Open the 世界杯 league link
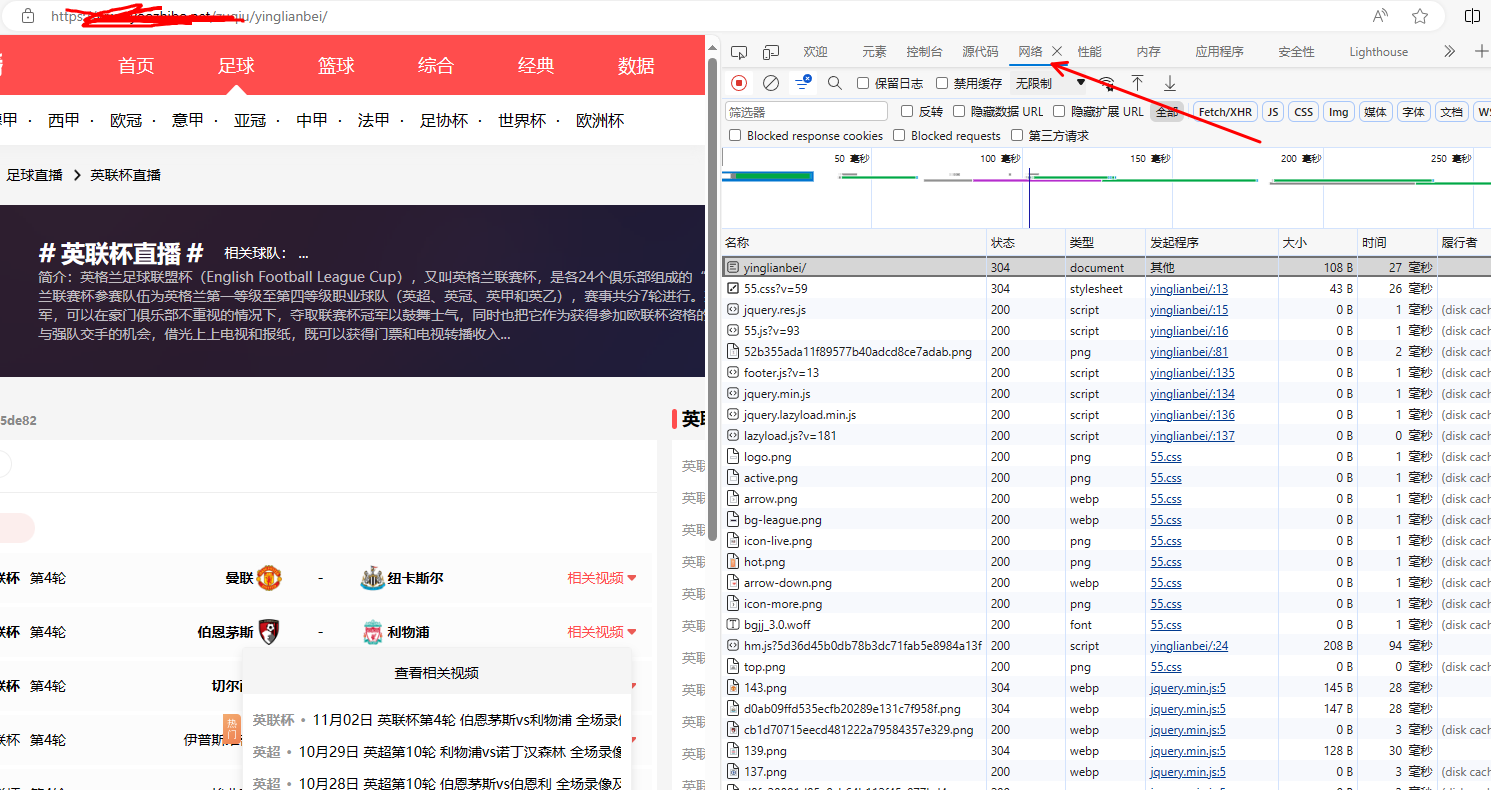Image resolution: width=1491 pixels, height=790 pixels. coord(522,120)
